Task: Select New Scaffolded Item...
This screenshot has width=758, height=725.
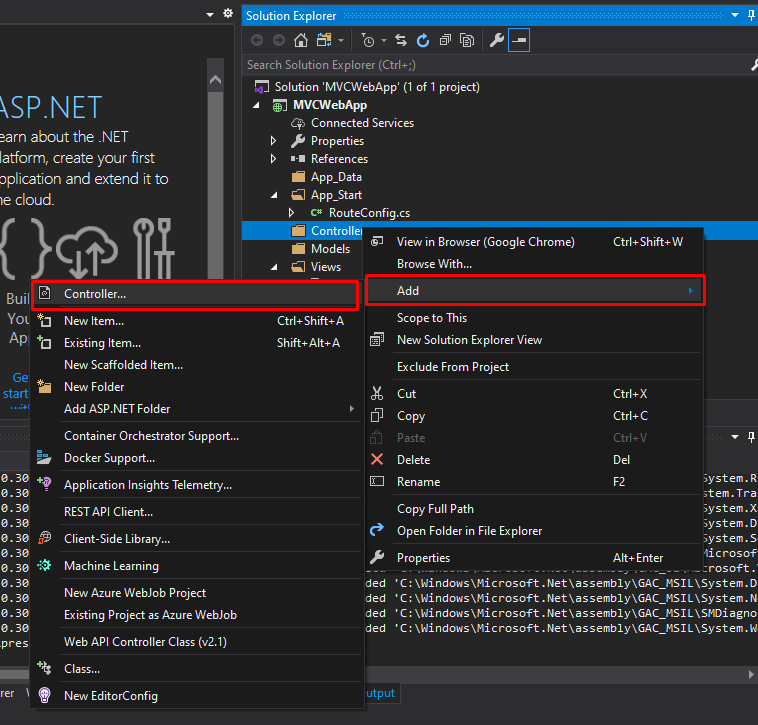Action: coord(196,365)
